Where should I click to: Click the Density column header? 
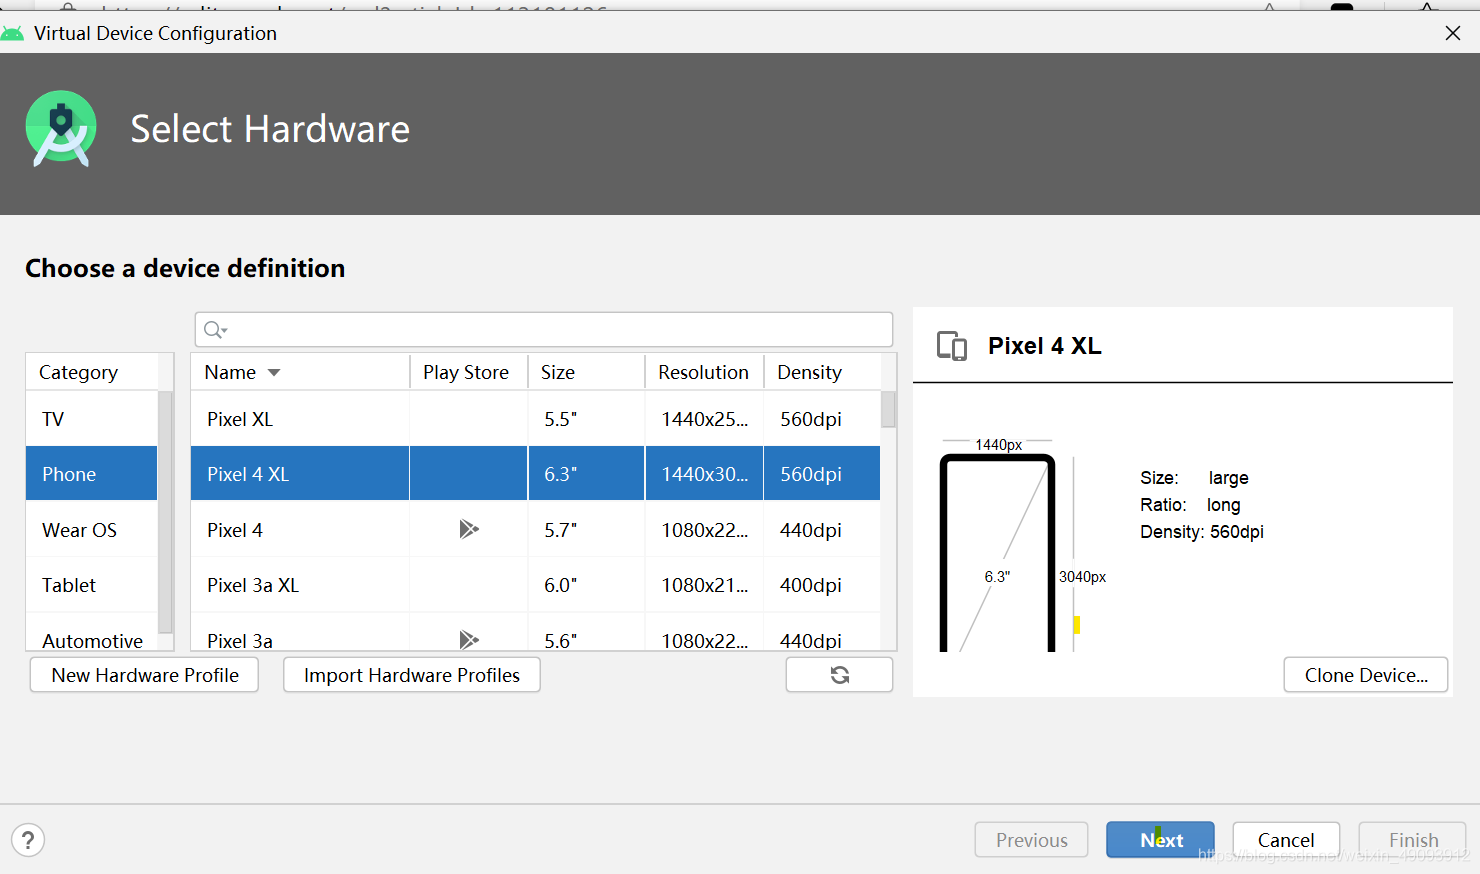(x=822, y=372)
